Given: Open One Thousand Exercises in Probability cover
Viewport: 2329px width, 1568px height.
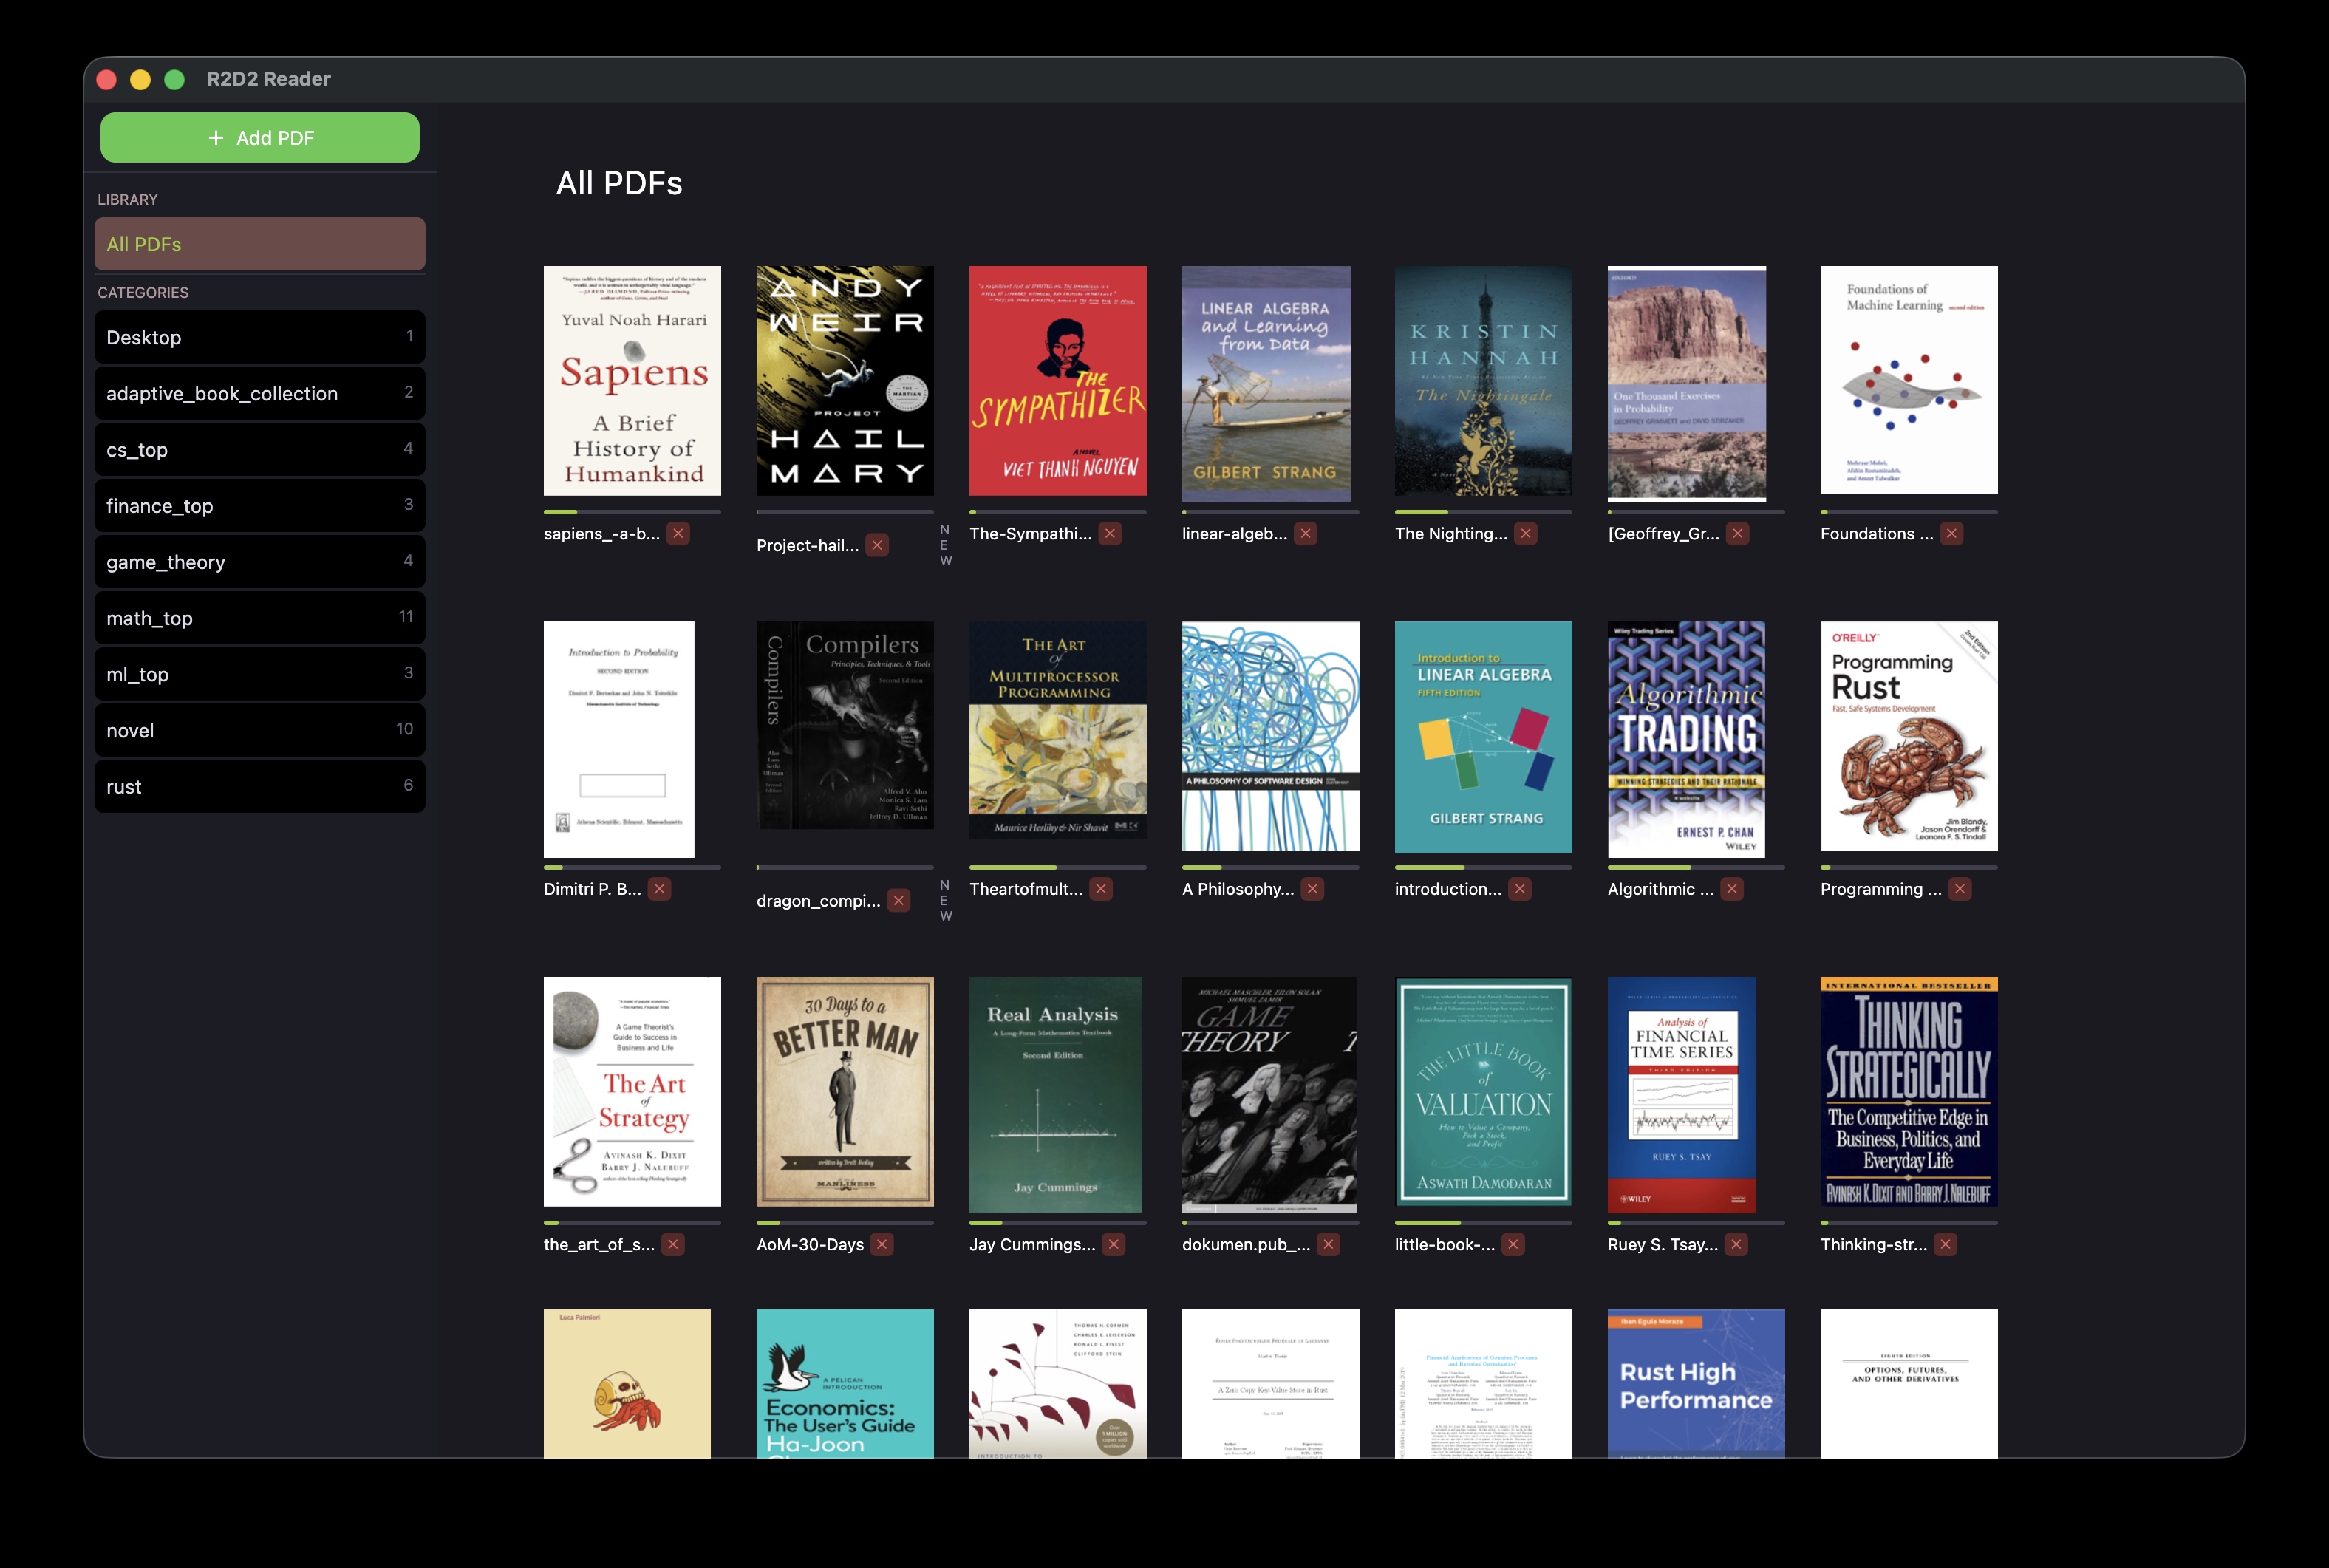Looking at the screenshot, I should tap(1687, 384).
